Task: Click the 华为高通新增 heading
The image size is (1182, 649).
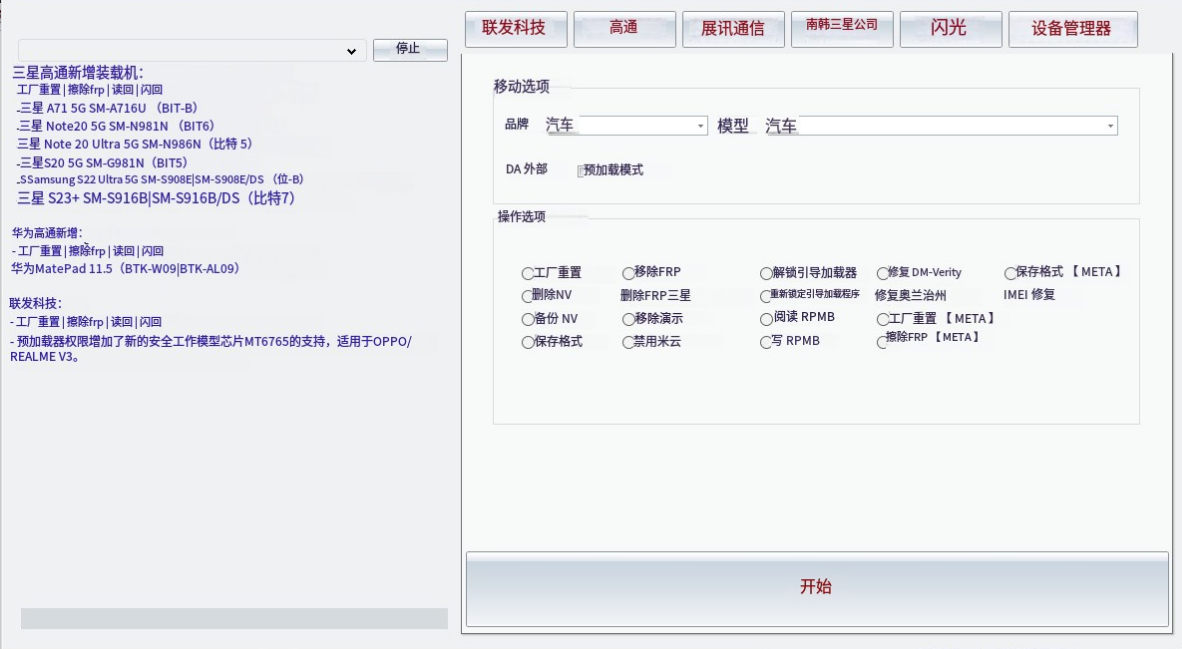Action: click(47, 233)
